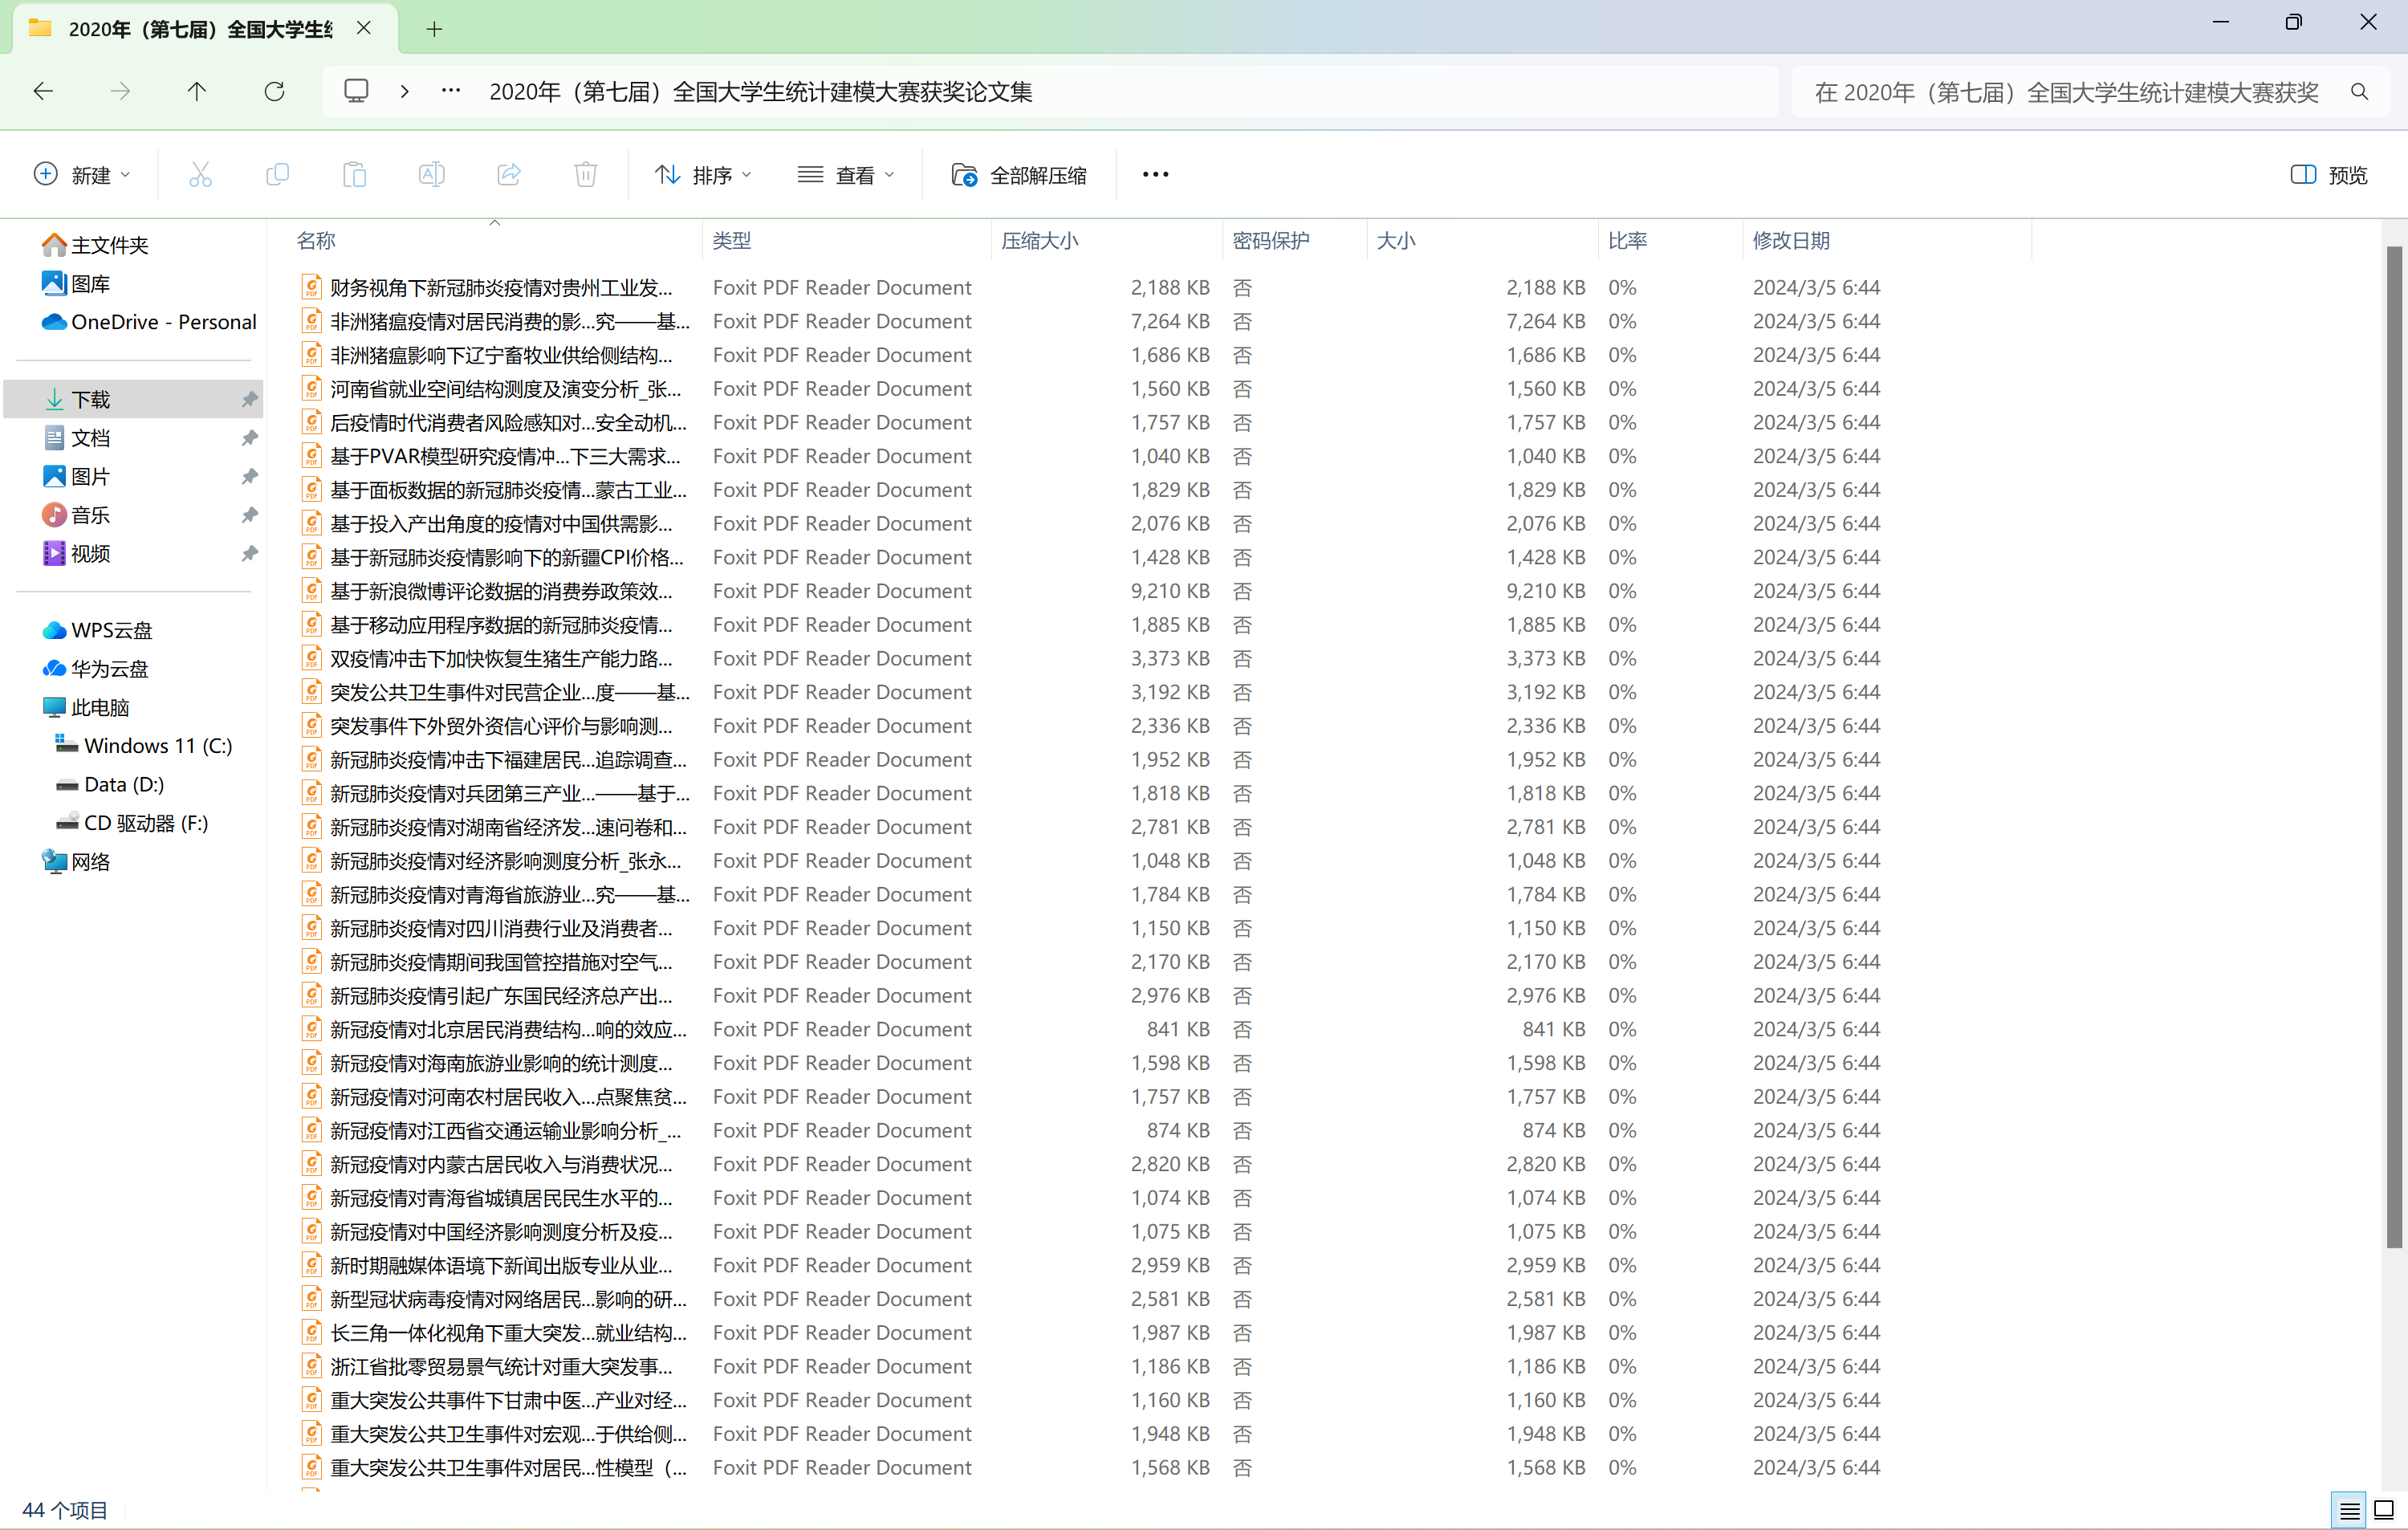Click the search box for this folder

[x=2067, y=92]
